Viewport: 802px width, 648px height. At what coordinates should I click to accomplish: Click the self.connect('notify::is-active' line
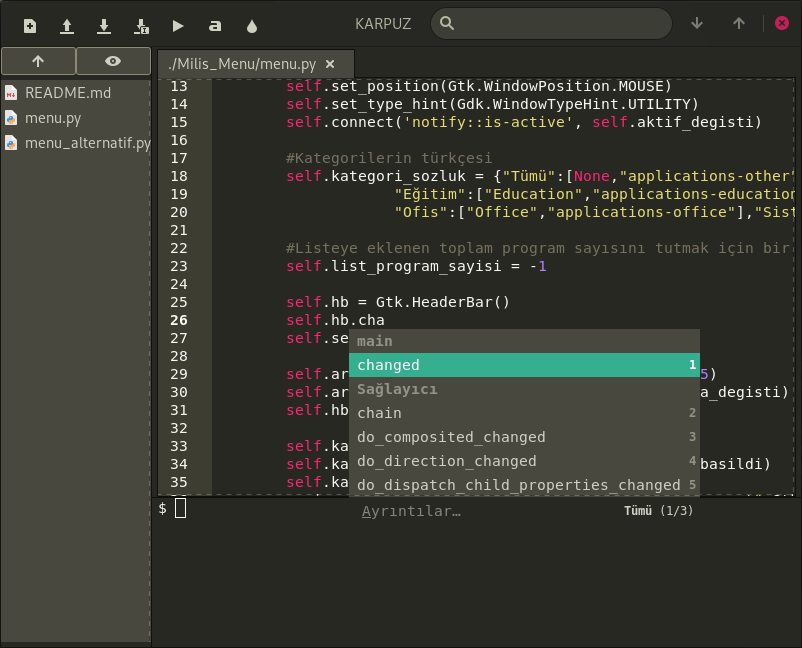coord(524,122)
